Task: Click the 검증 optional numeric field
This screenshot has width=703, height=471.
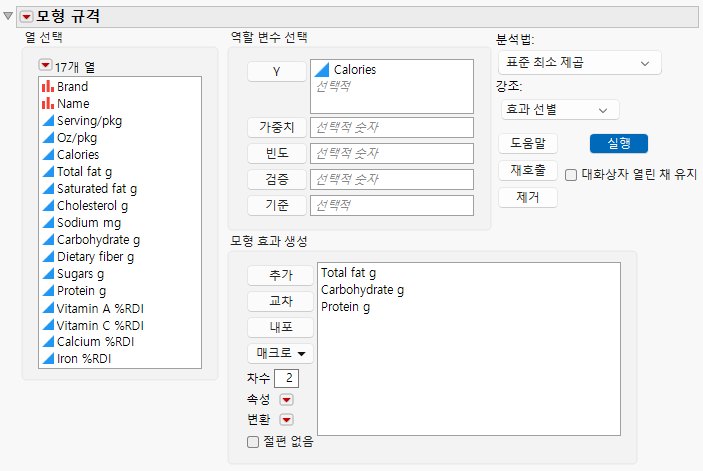Action: [x=392, y=180]
